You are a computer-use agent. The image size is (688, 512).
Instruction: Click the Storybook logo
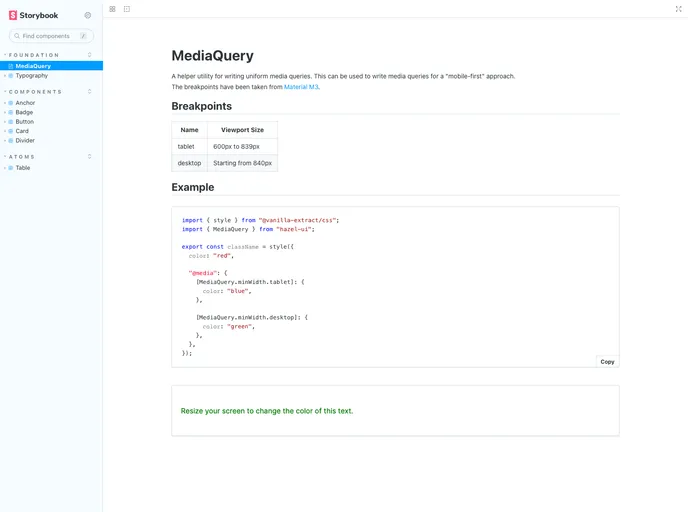(x=33, y=15)
